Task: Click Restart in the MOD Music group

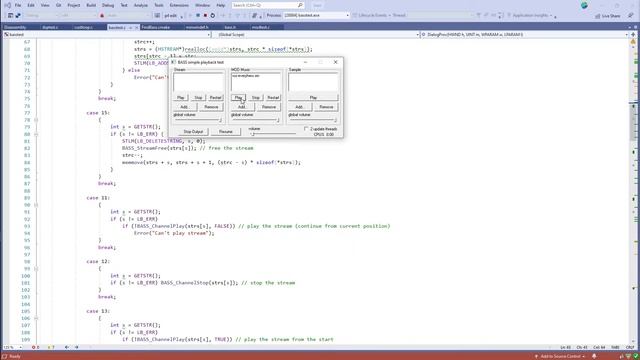Action: (273, 98)
